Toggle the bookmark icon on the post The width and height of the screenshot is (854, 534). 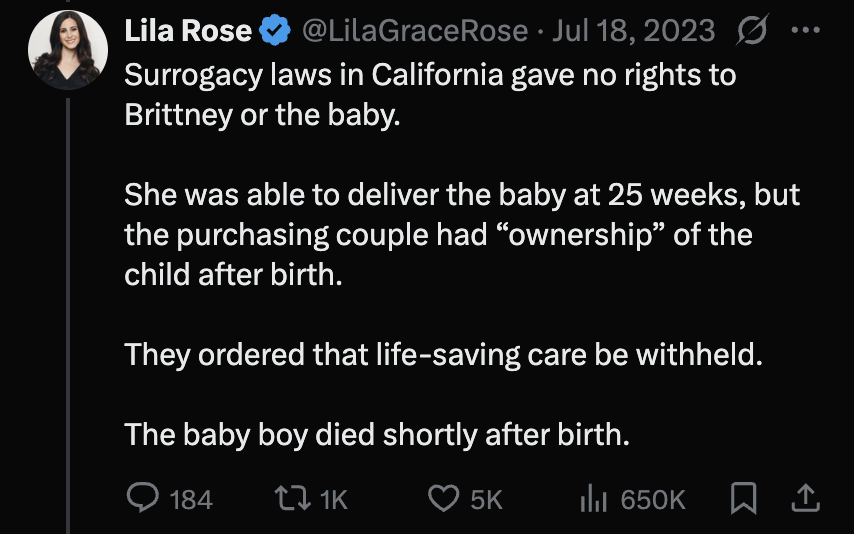(x=742, y=498)
